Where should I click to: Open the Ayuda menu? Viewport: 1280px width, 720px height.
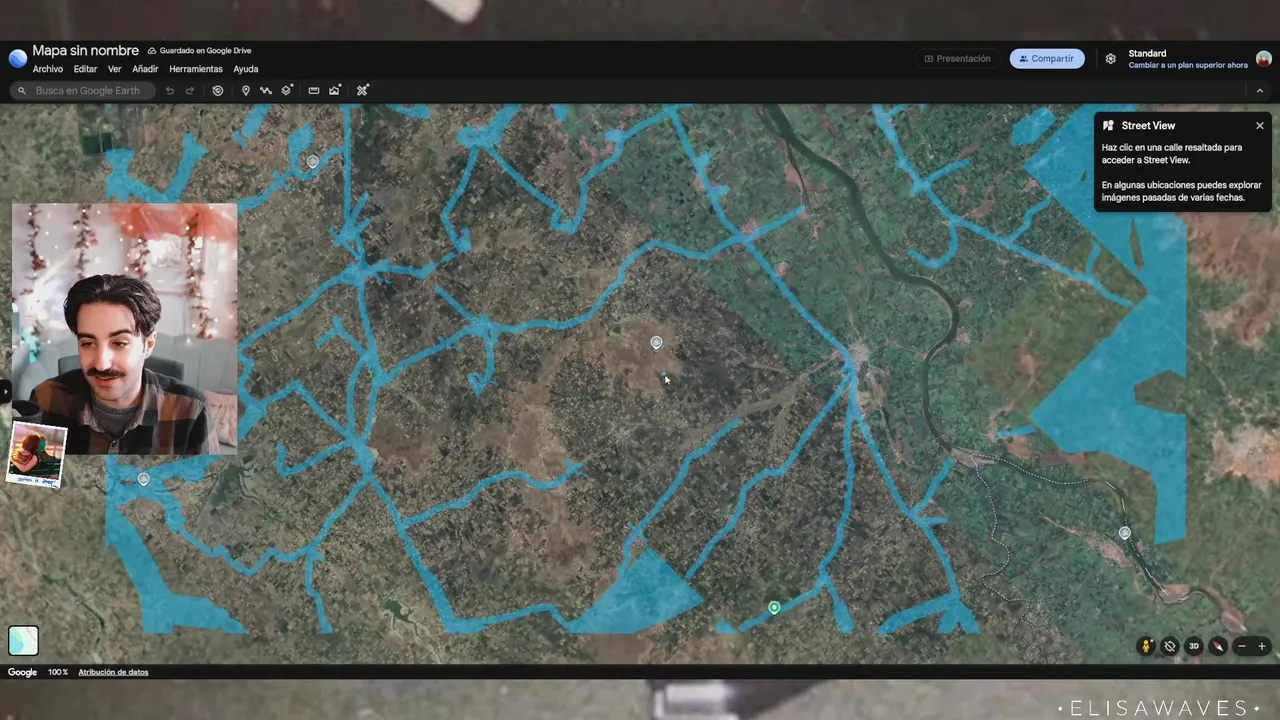pyautogui.click(x=246, y=69)
